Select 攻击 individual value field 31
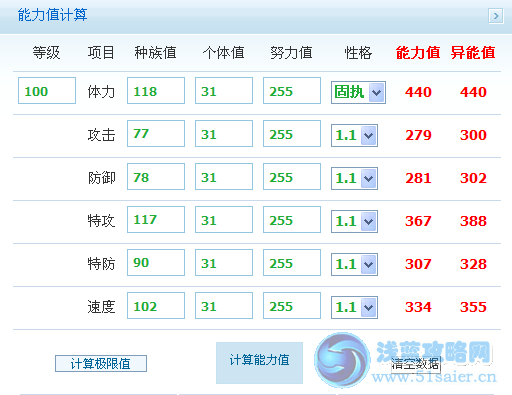 [x=224, y=133]
